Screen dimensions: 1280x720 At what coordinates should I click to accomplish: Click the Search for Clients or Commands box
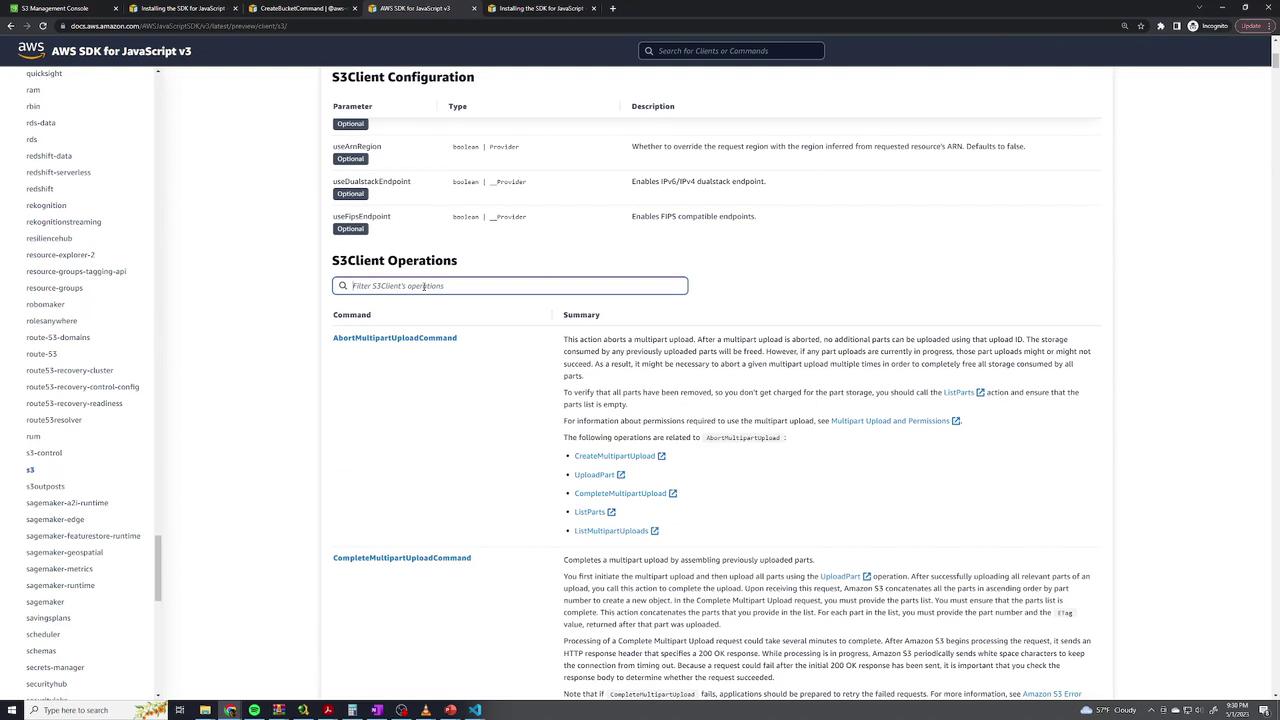[731, 51]
